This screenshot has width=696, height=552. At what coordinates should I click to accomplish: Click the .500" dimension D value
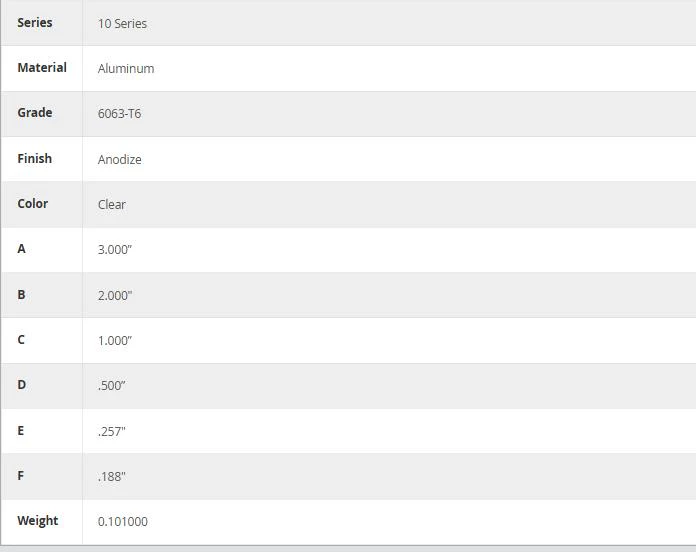pos(112,386)
